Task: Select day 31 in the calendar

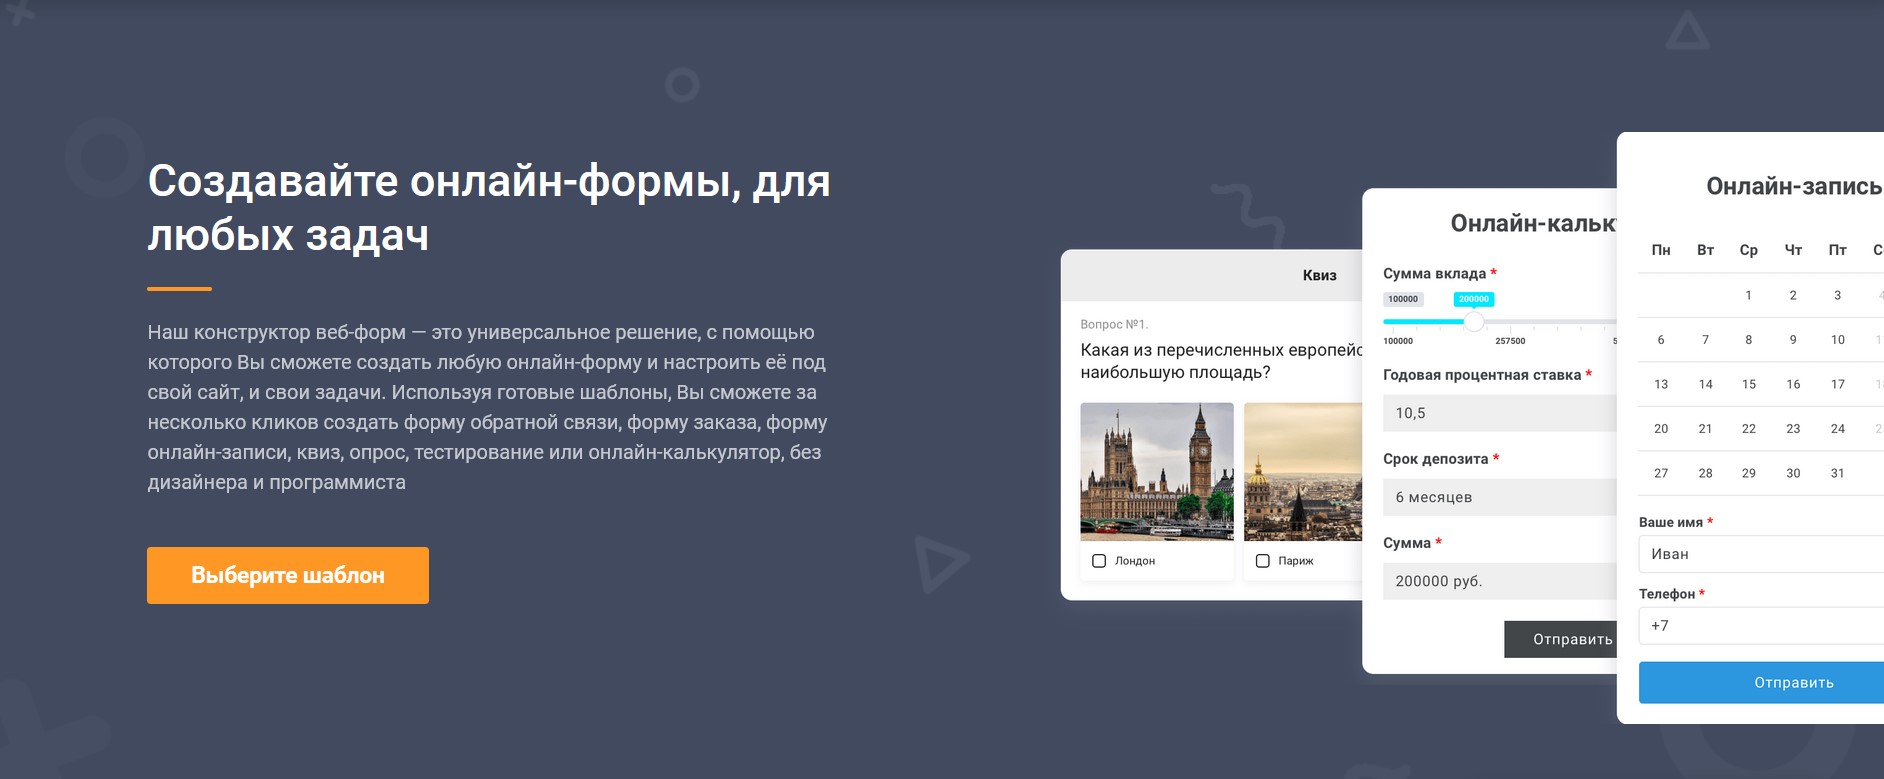Action: click(x=1837, y=473)
